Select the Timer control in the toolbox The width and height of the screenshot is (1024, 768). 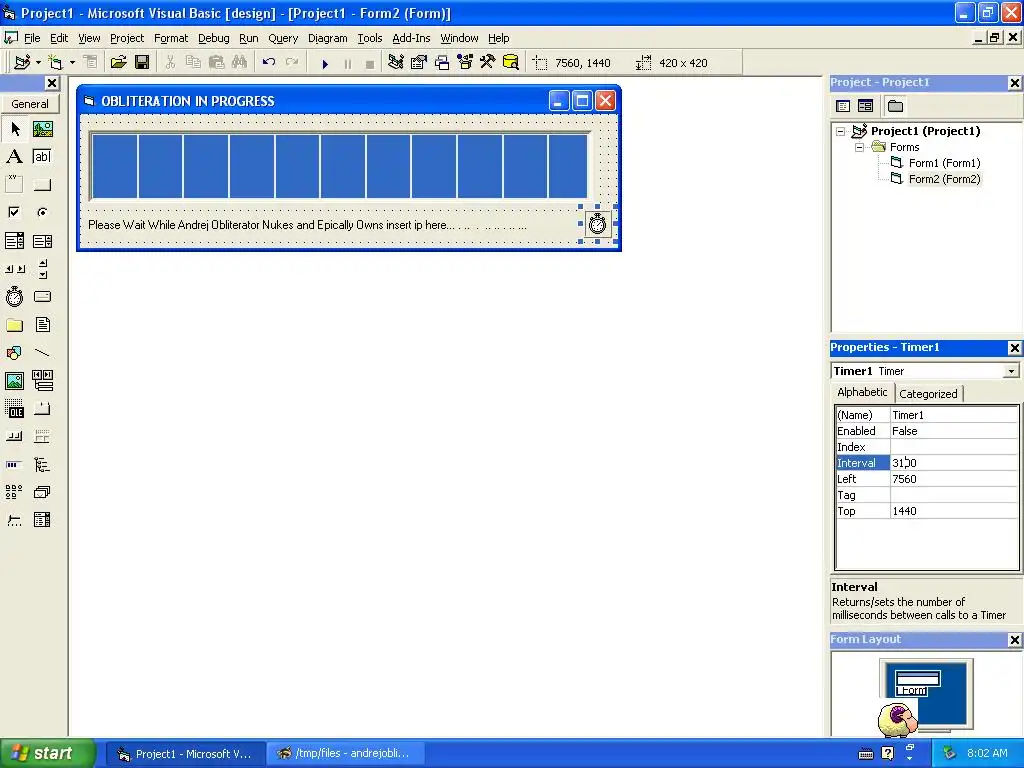[14, 297]
